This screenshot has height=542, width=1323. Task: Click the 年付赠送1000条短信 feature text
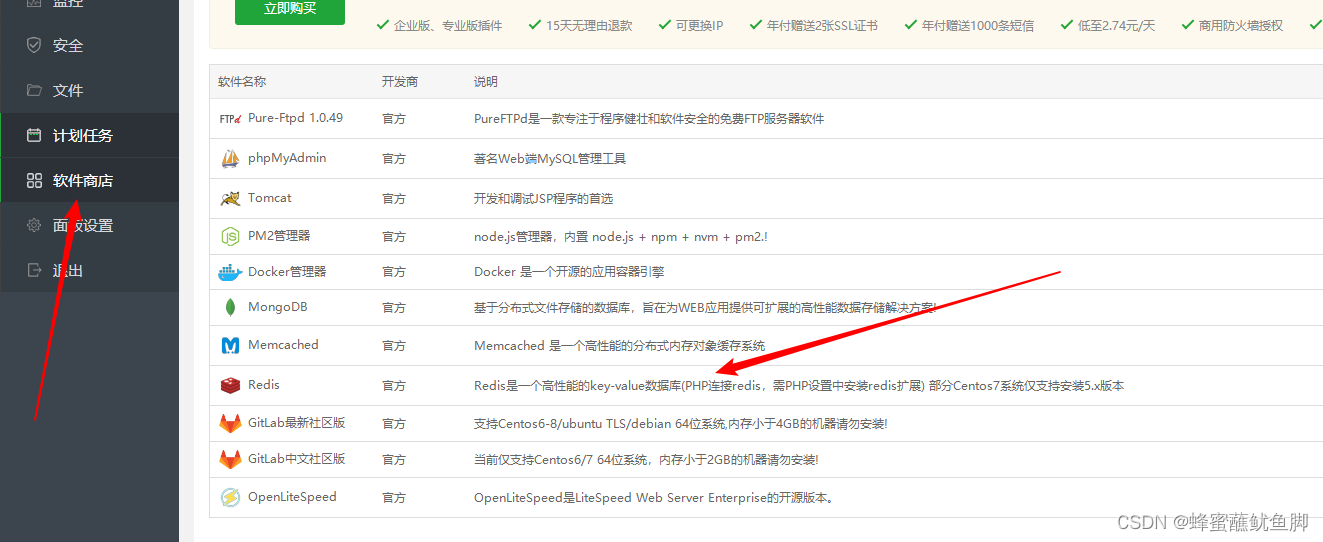pyautogui.click(x=978, y=26)
